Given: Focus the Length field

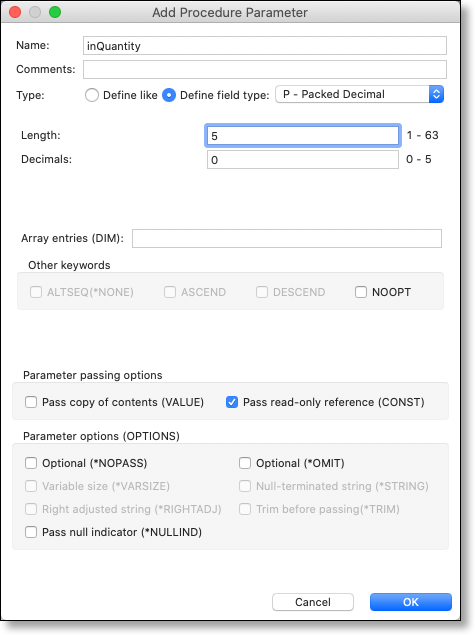Looking at the screenshot, I should (303, 136).
